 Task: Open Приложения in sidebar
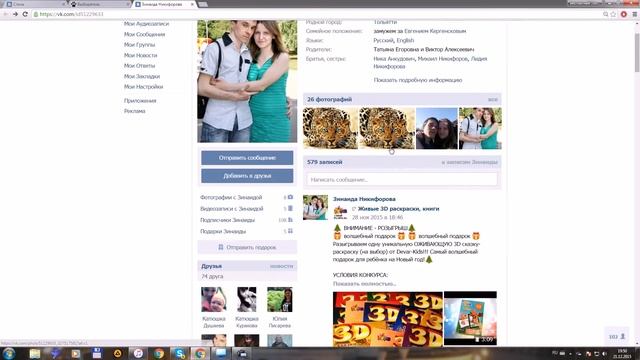click(x=140, y=100)
